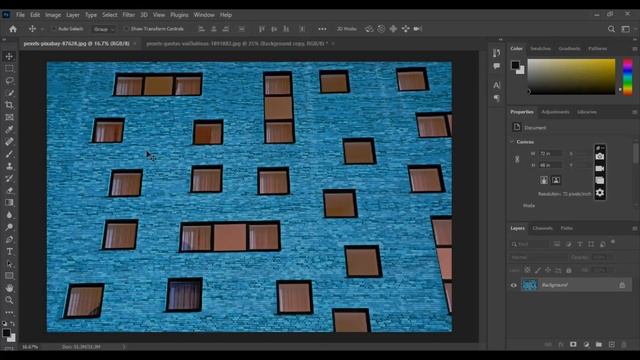Click the three-dots more options in options bar
Screen dimensions: 640x360
[x=322, y=29]
